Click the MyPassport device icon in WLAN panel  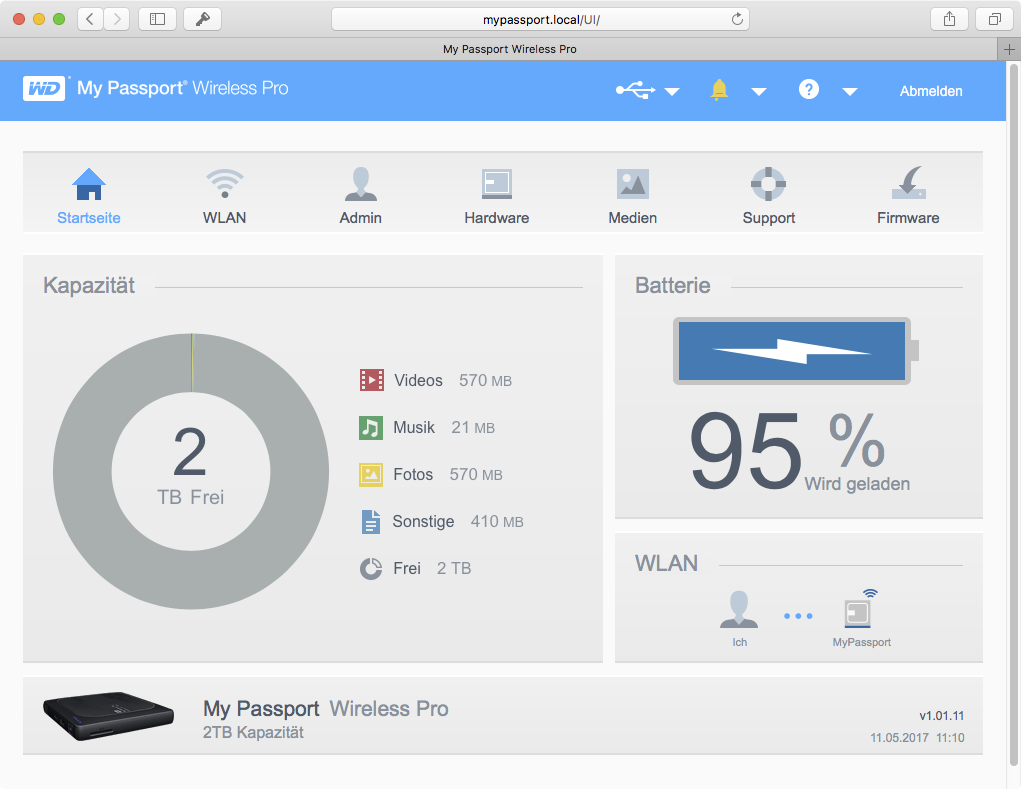point(860,609)
